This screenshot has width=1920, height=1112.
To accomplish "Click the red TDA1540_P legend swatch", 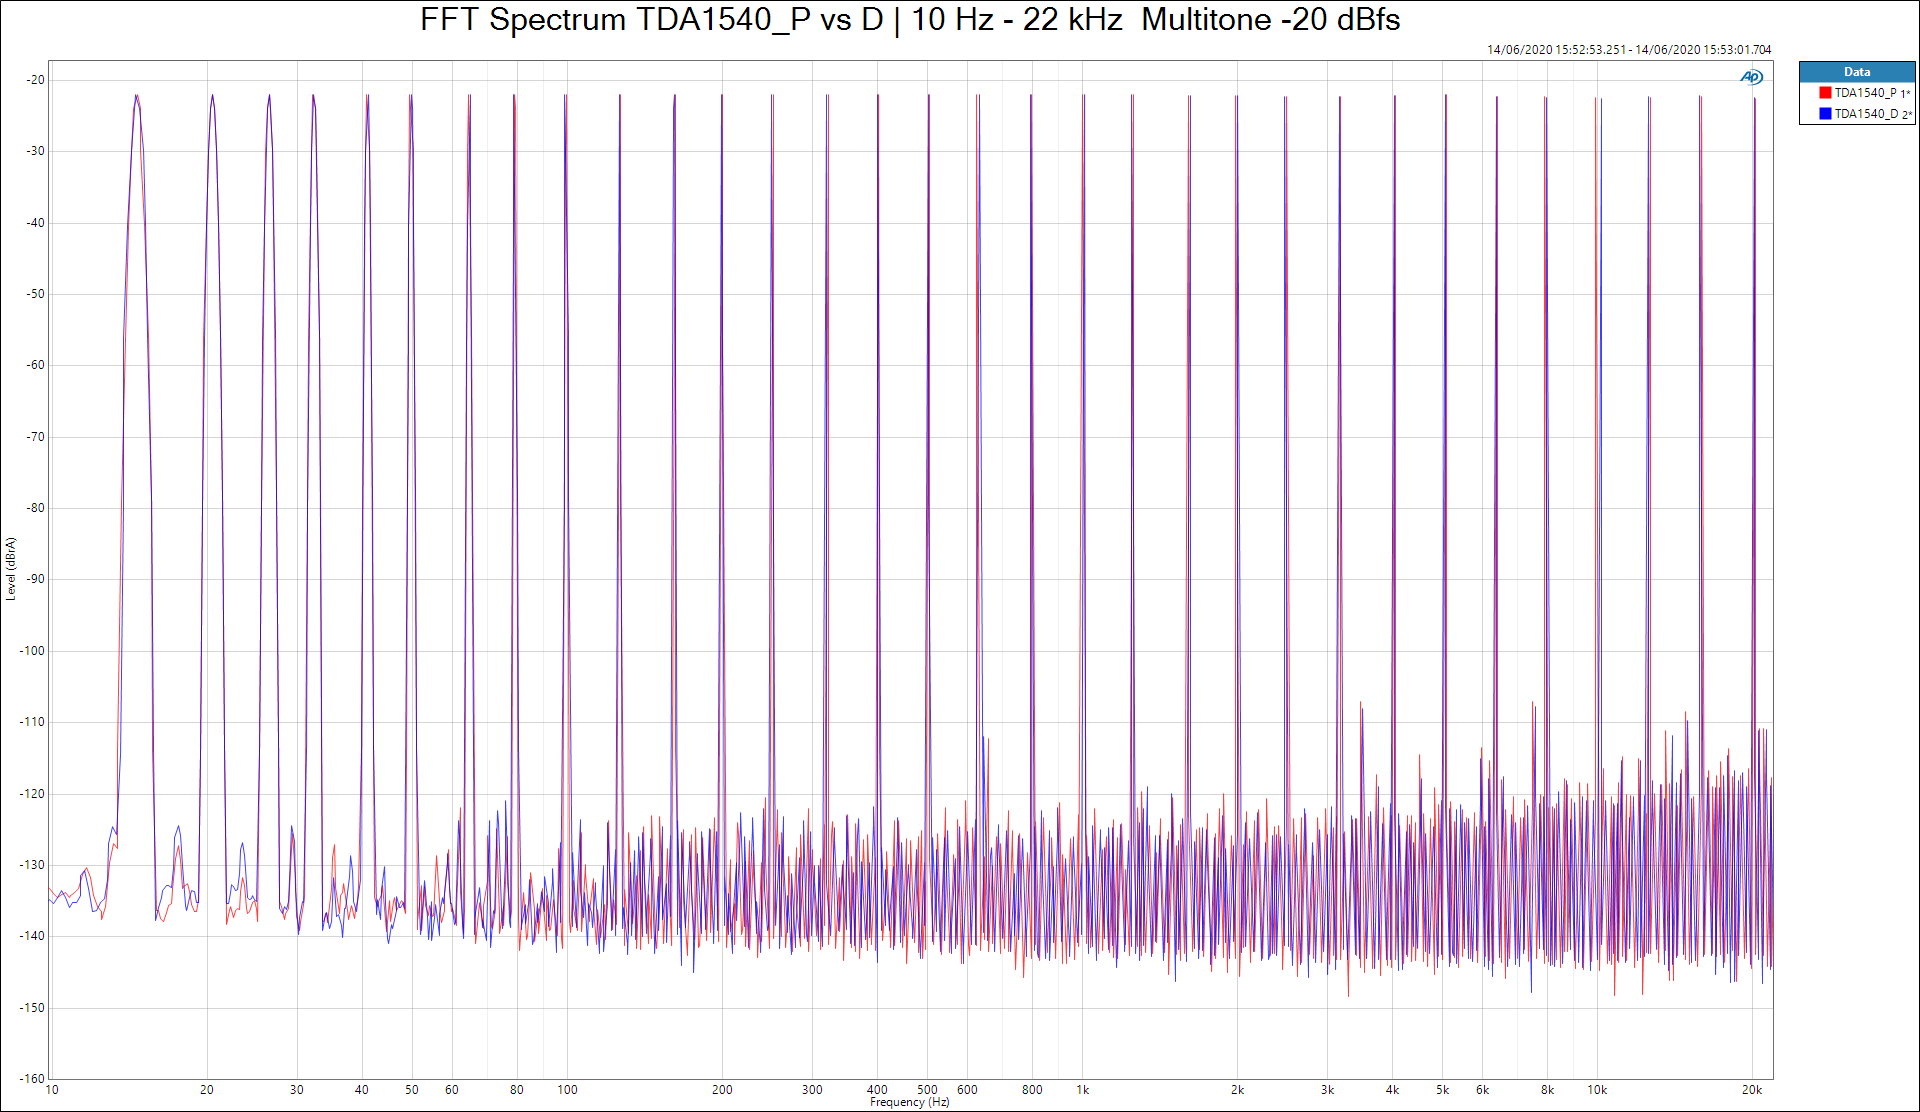I will 1825,93.
